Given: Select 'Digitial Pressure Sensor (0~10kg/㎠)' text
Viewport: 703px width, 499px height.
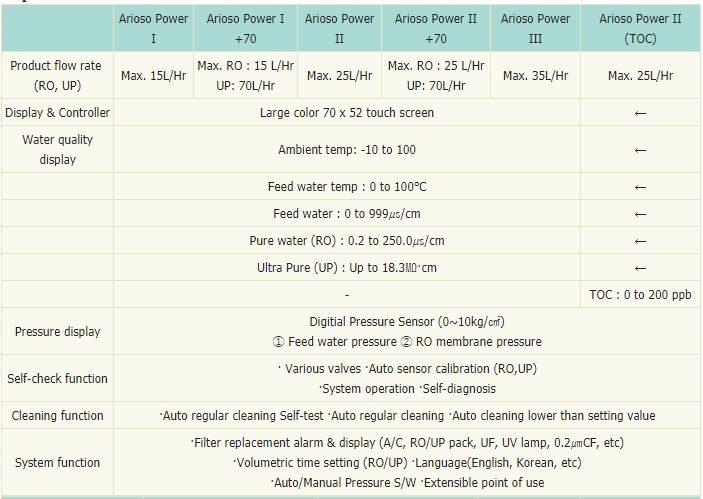Looking at the screenshot, I should pyautogui.click(x=407, y=322).
